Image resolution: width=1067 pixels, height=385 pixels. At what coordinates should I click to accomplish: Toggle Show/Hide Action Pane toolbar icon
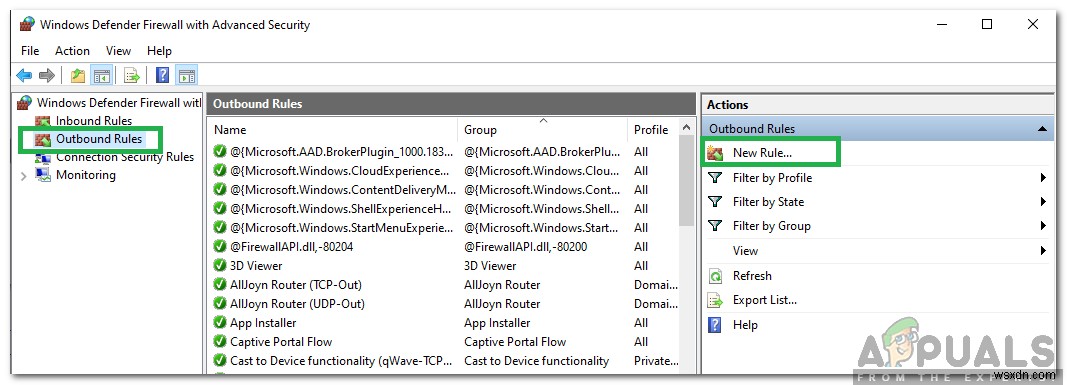[x=186, y=76]
